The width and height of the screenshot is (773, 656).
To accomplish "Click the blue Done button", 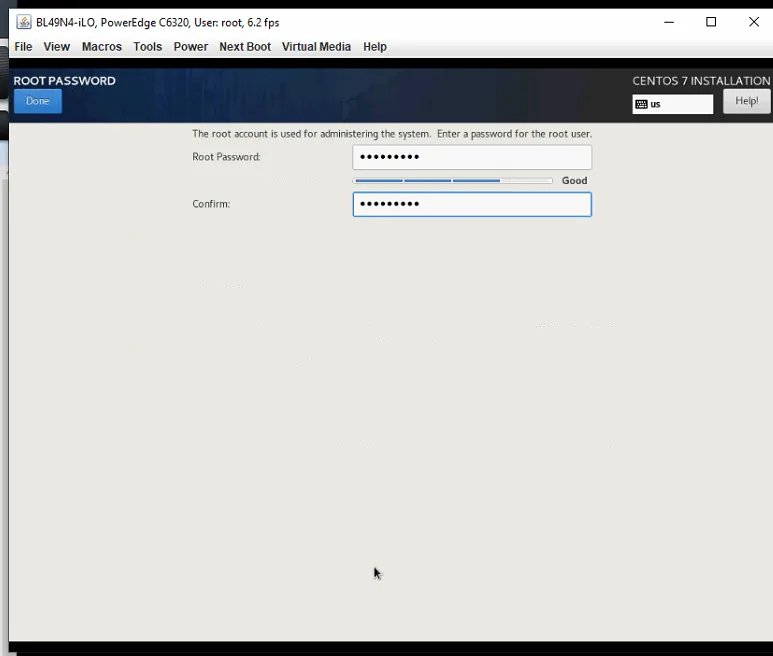I will (x=38, y=101).
